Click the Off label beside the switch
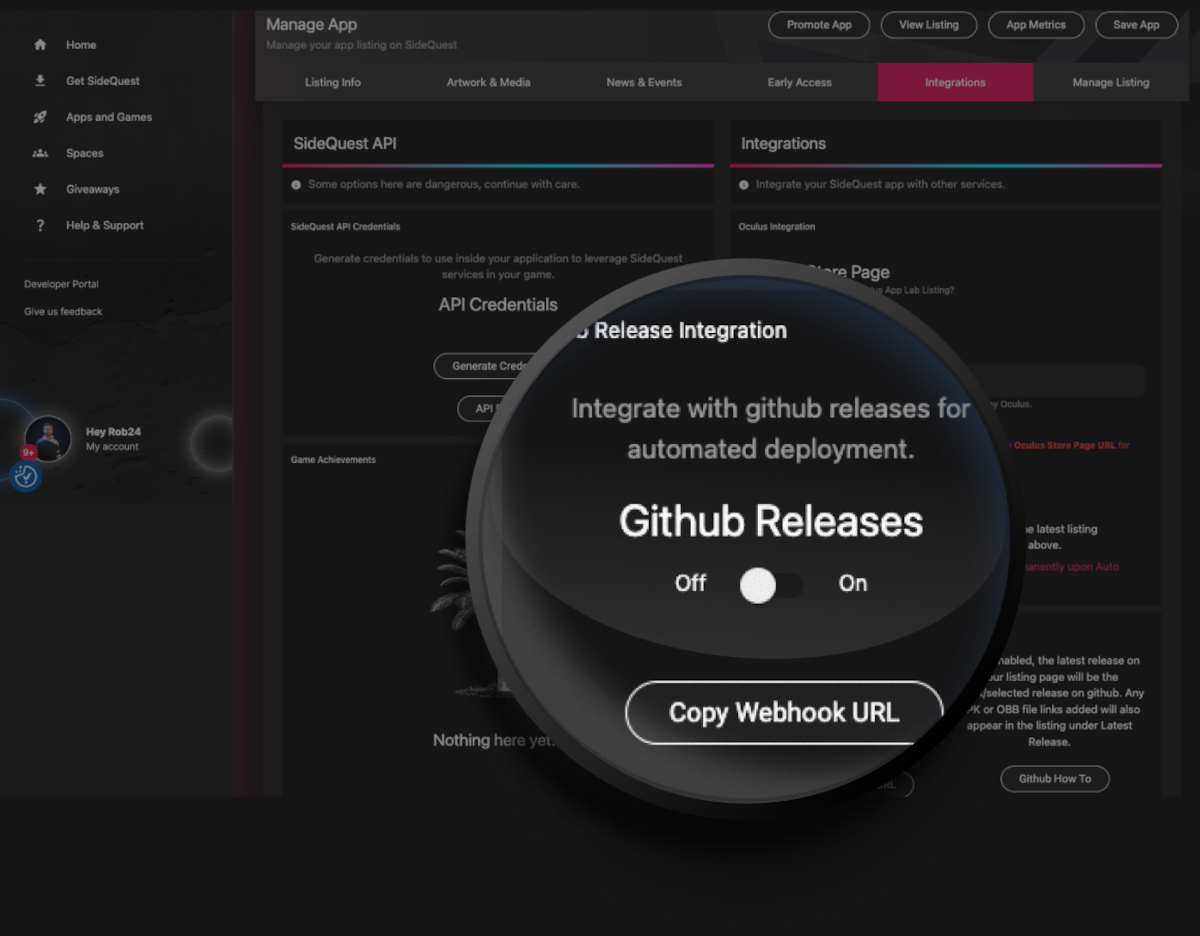The image size is (1200, 936). pos(690,583)
